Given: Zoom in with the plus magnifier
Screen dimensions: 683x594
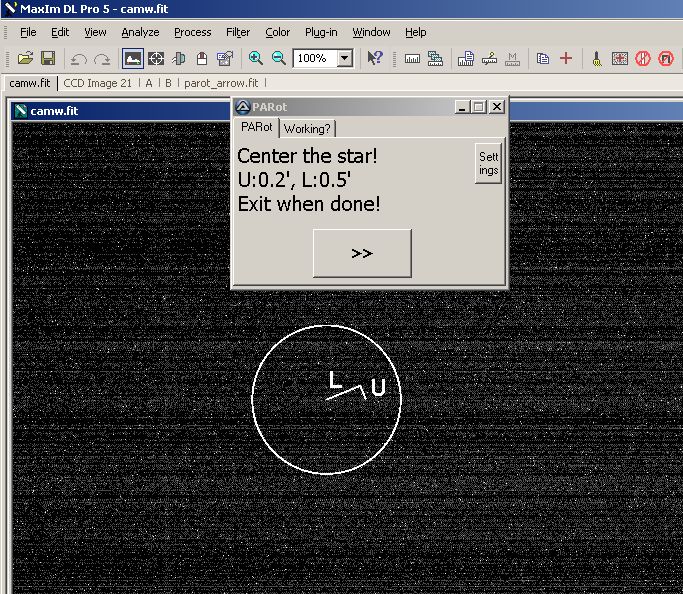Looking at the screenshot, I should tap(255, 58).
